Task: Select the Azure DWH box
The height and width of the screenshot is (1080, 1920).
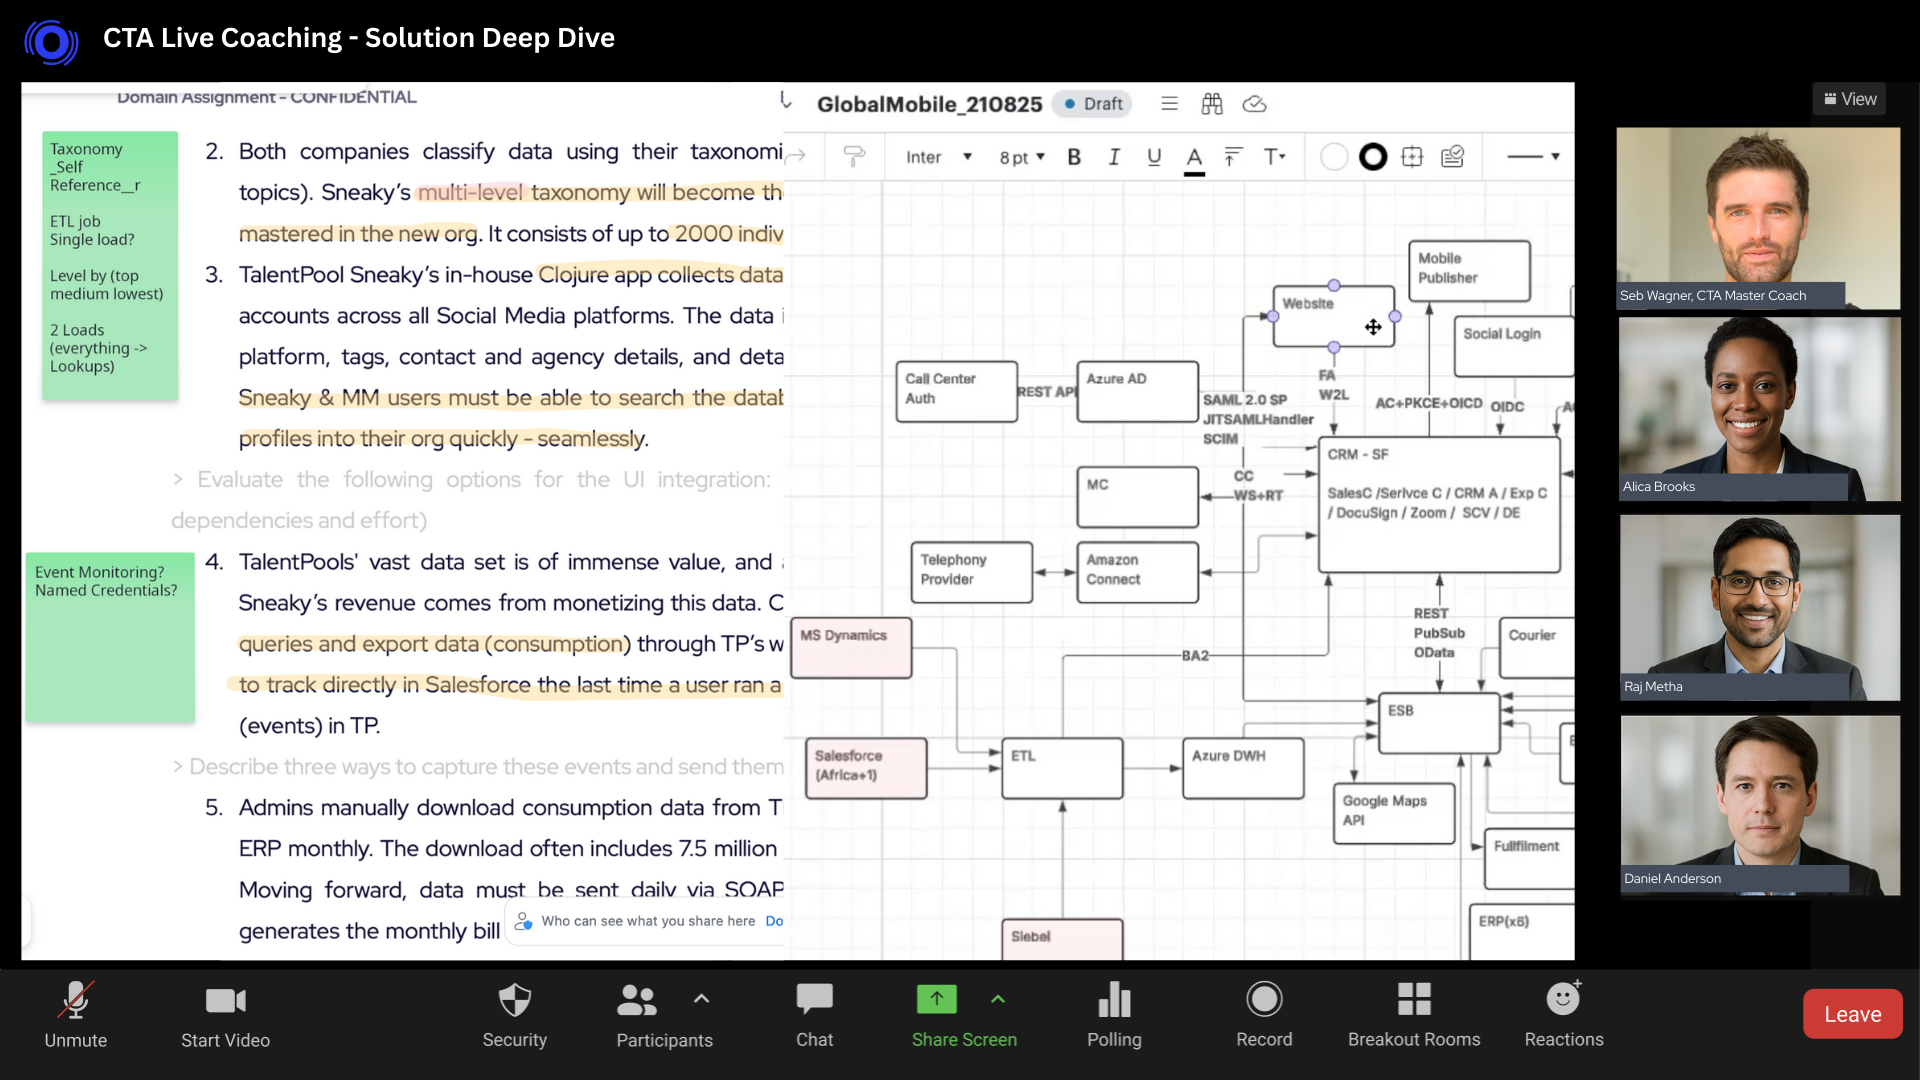Action: click(1243, 768)
